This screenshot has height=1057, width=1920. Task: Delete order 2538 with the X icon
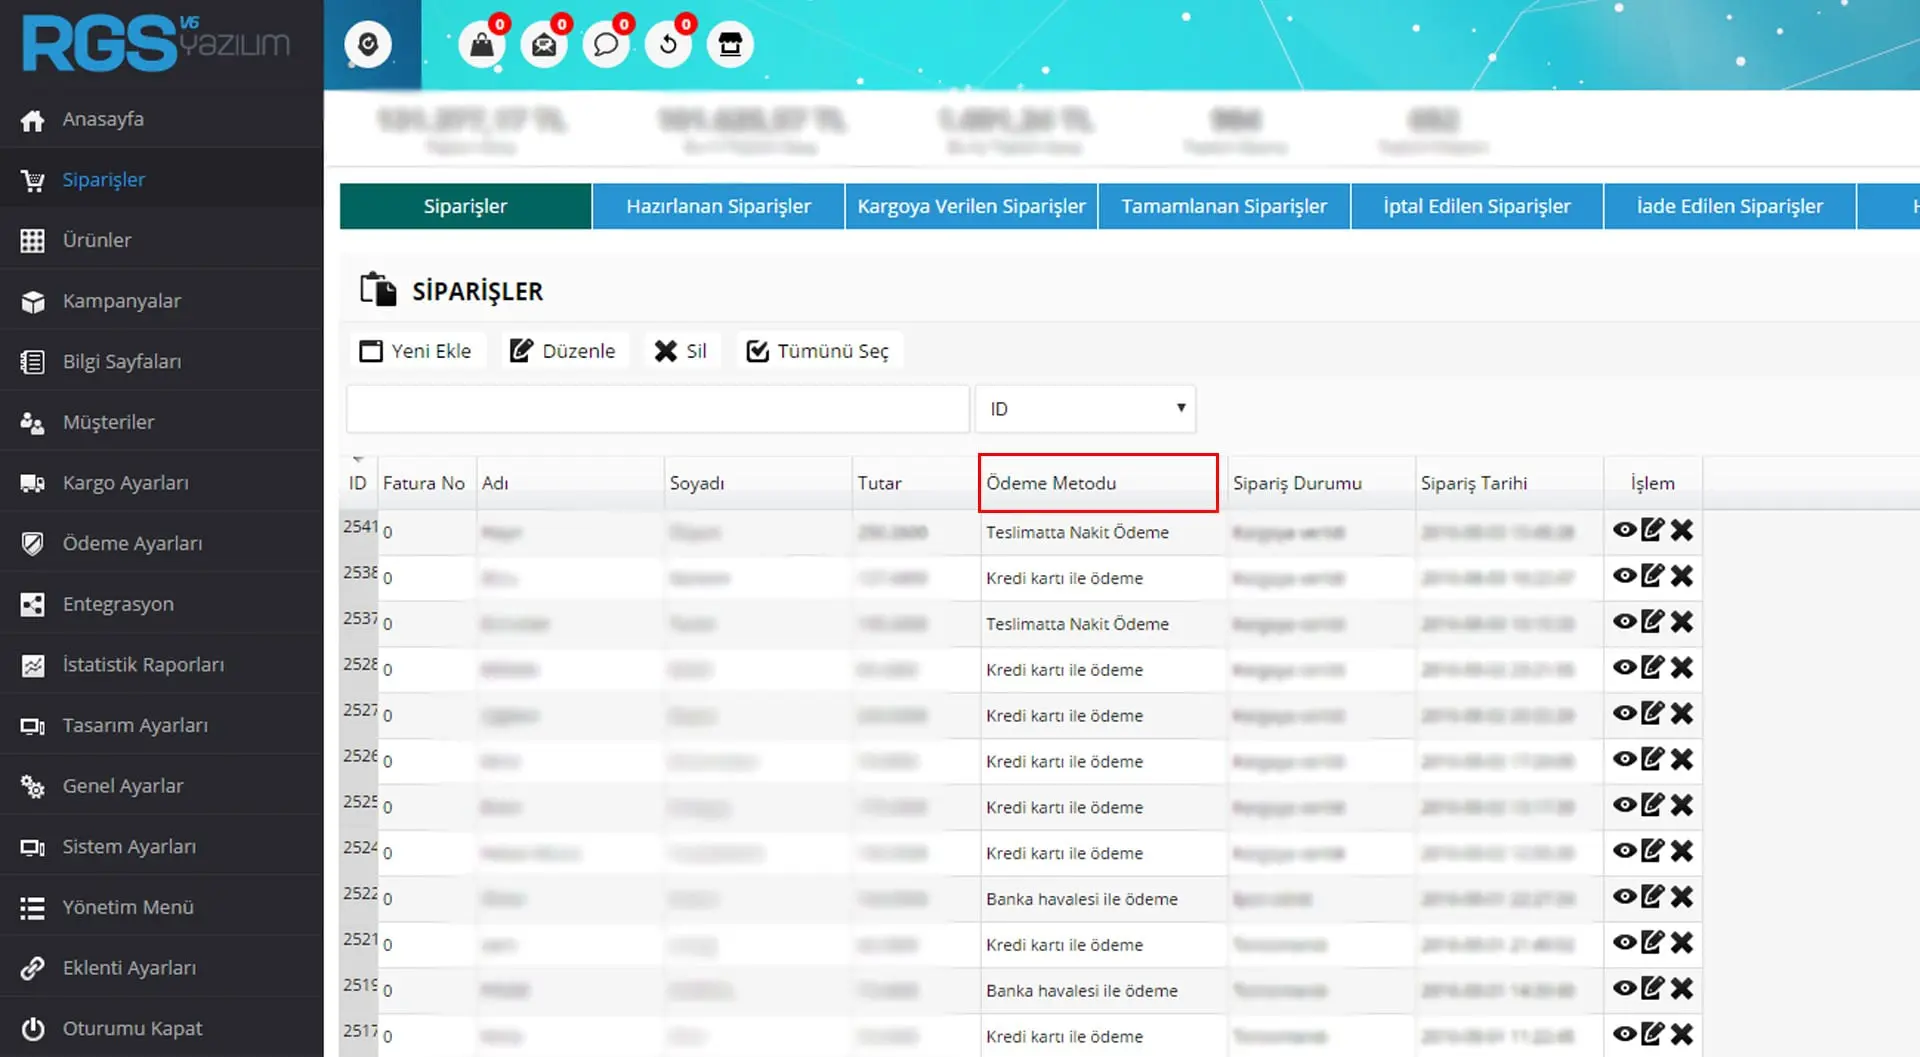pos(1682,576)
